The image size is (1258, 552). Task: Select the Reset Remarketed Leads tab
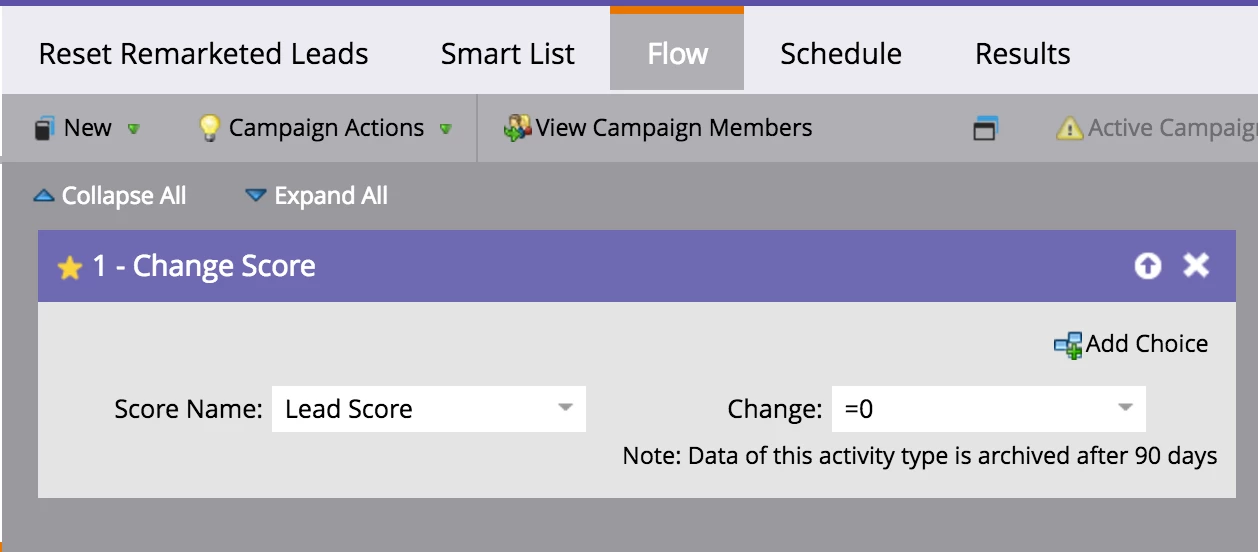(x=203, y=54)
